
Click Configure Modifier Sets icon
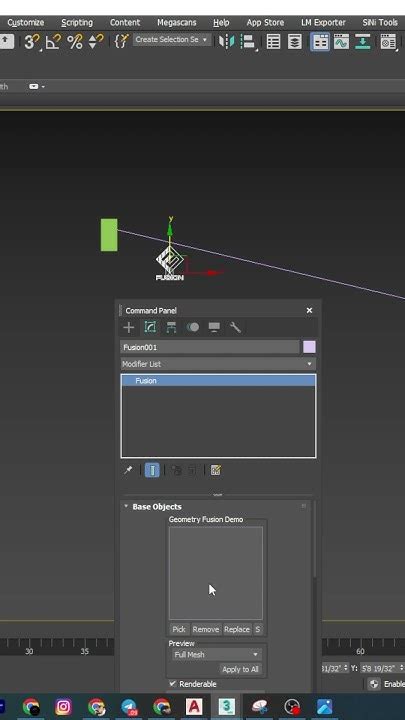coord(216,470)
